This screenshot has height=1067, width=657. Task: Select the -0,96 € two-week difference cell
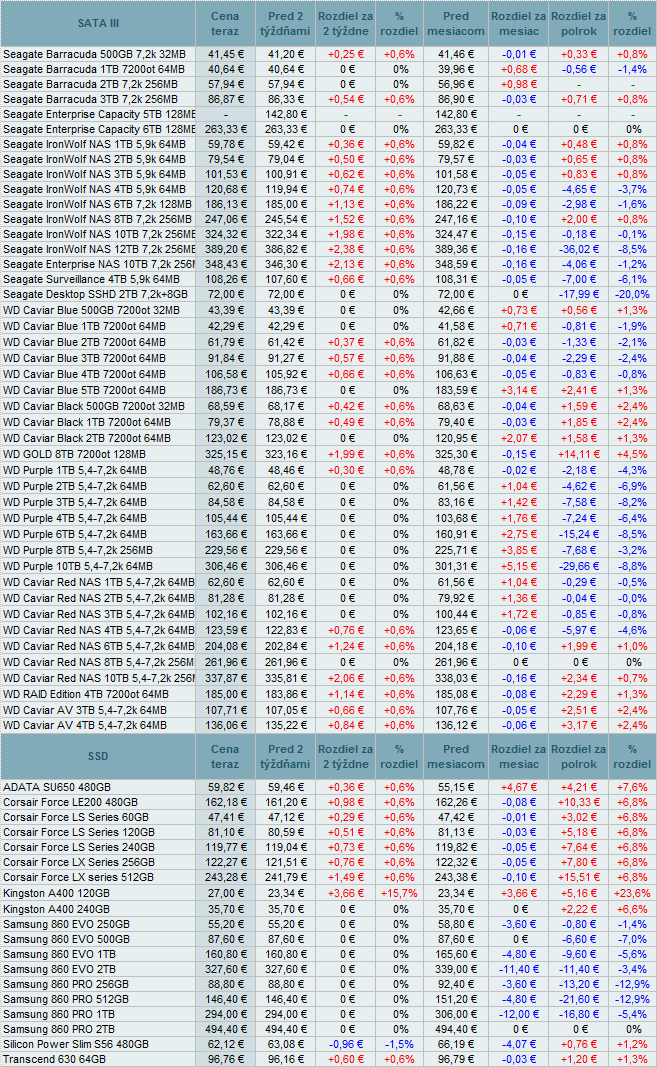346,1044
